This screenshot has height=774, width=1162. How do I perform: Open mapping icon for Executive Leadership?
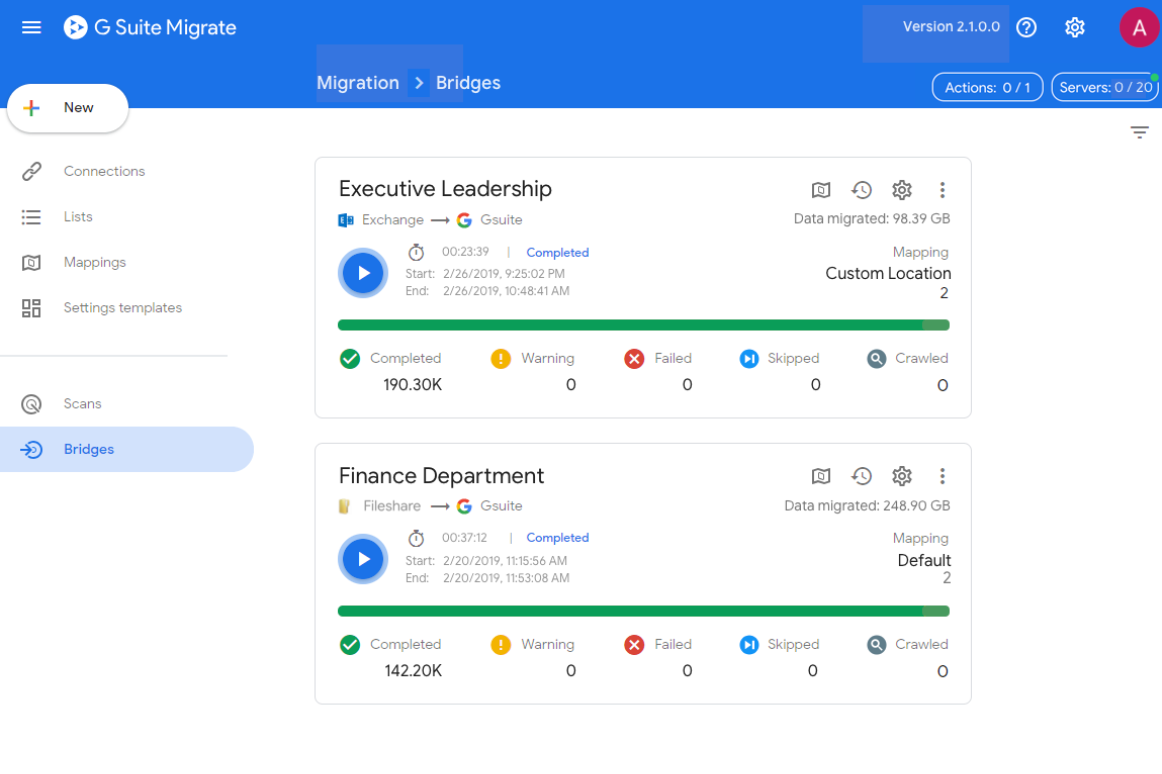pos(821,190)
